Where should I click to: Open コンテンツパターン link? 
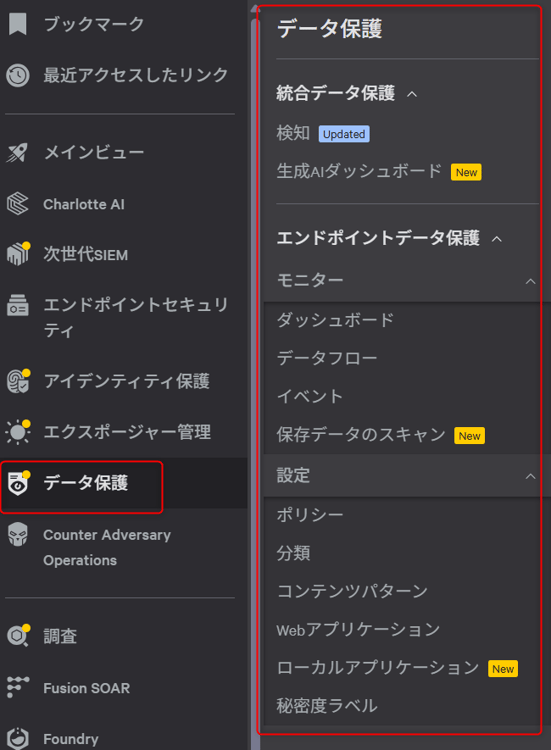click(352, 591)
